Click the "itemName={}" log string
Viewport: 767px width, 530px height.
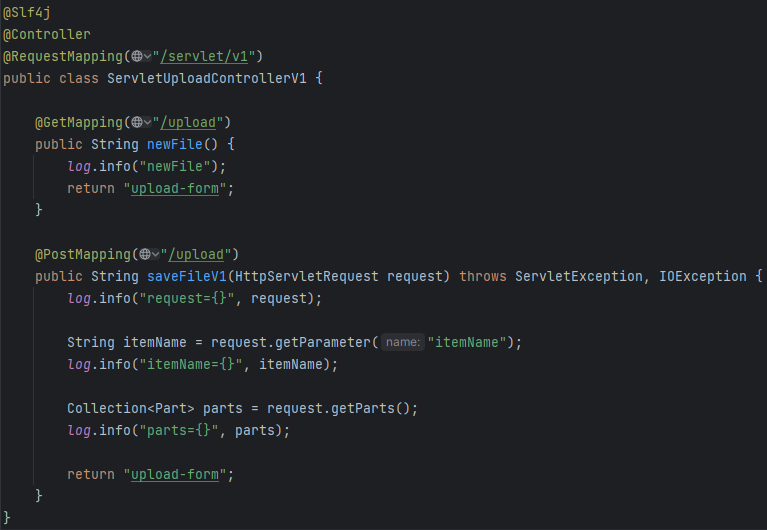click(x=191, y=365)
